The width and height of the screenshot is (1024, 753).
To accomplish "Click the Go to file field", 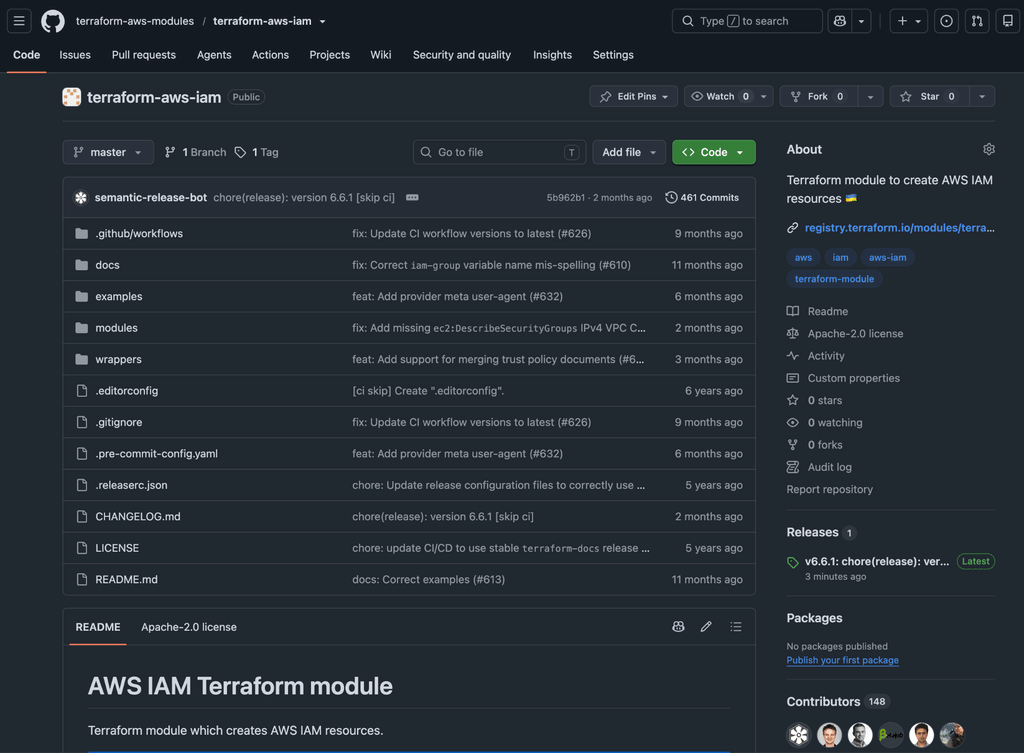I will tap(500, 152).
